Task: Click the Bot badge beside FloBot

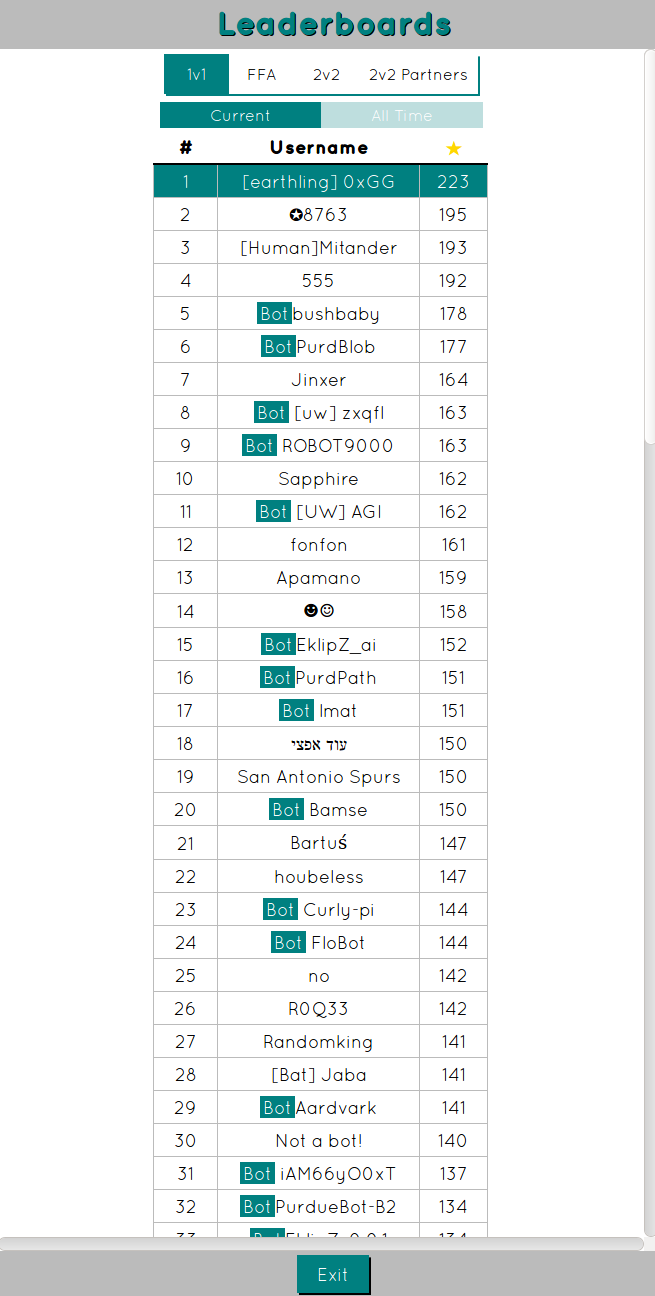Action: click(288, 943)
